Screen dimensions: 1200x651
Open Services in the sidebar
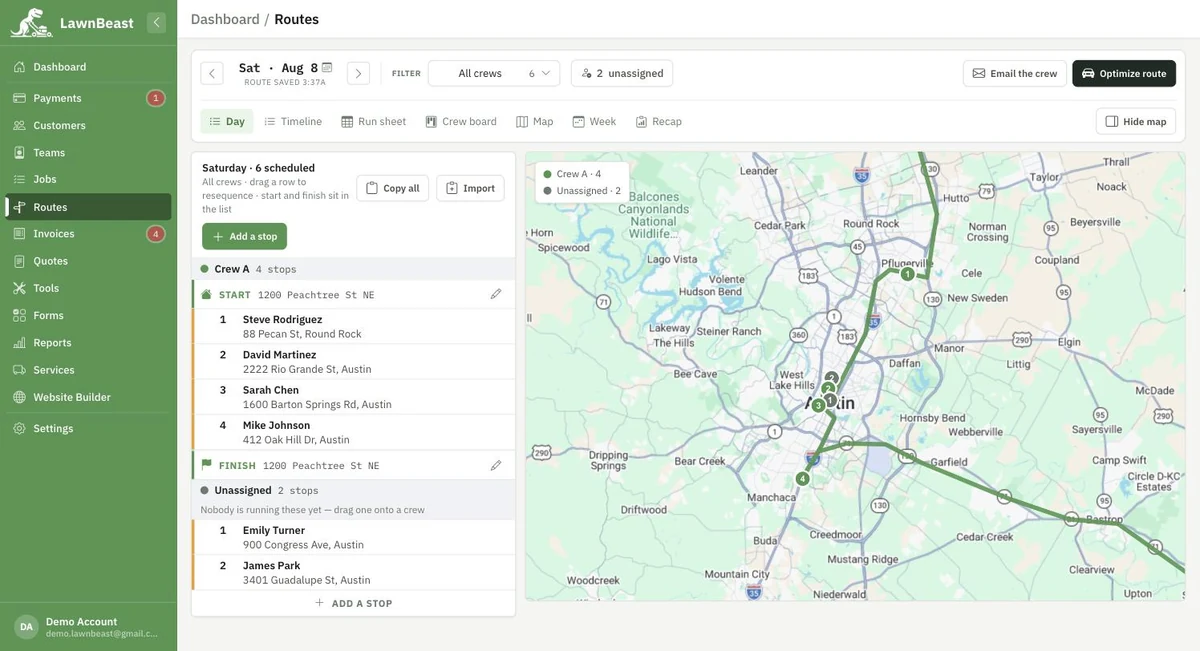pos(88,369)
